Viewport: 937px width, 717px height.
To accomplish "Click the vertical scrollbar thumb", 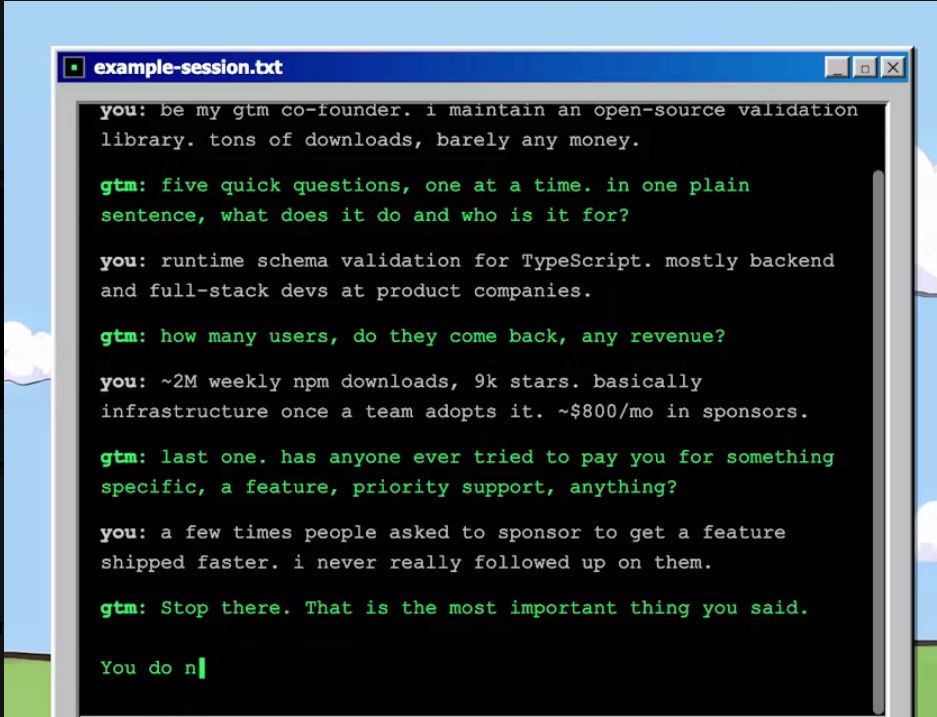I will 878,442.
